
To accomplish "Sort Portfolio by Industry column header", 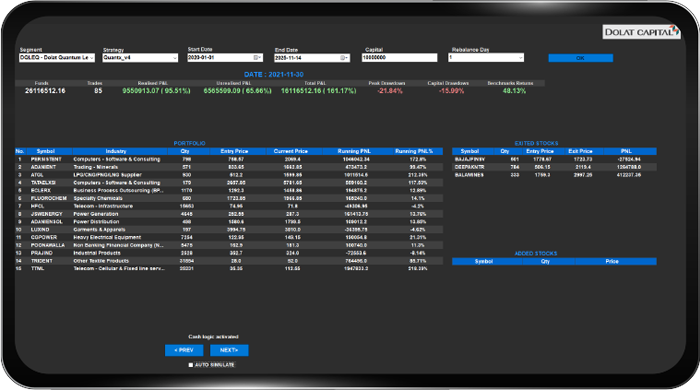I will point(116,151).
